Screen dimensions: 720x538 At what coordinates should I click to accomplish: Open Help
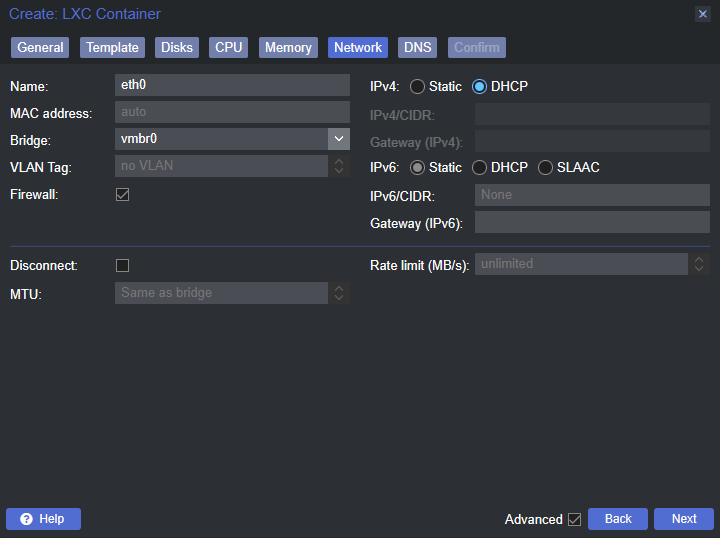43,519
